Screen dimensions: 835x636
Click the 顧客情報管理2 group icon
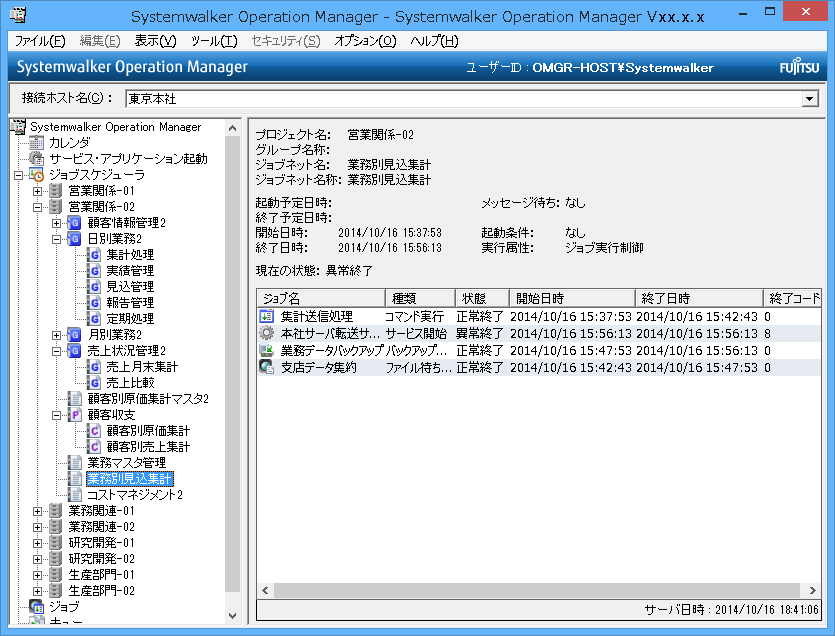point(75,223)
